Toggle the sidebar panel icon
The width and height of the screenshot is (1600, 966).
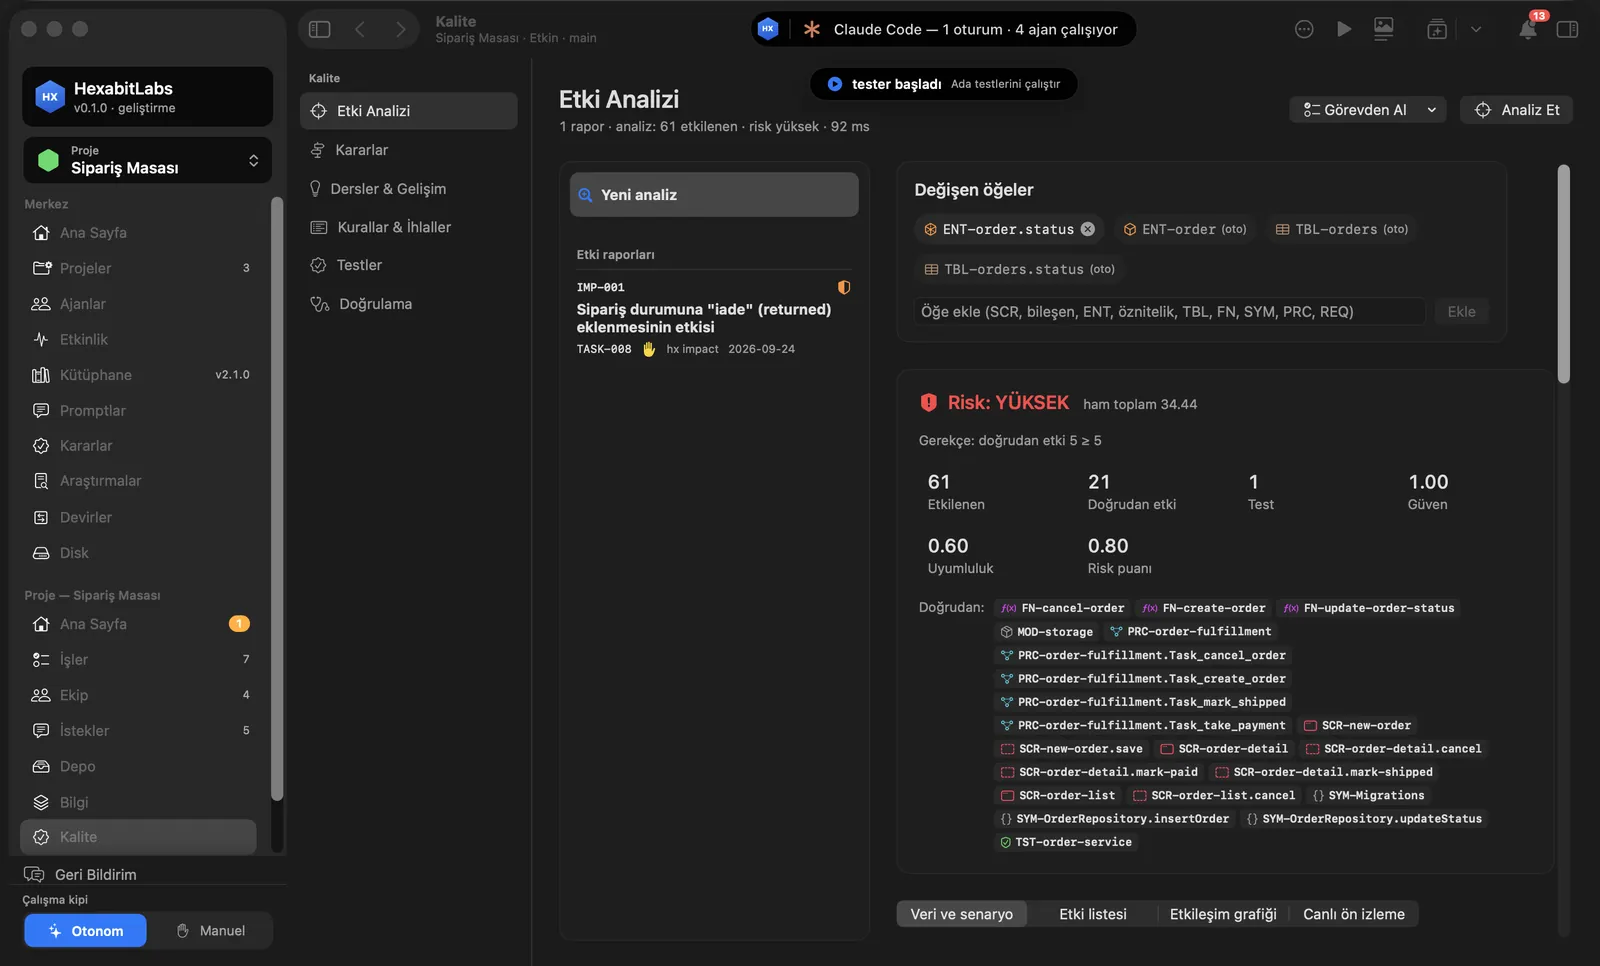[320, 29]
